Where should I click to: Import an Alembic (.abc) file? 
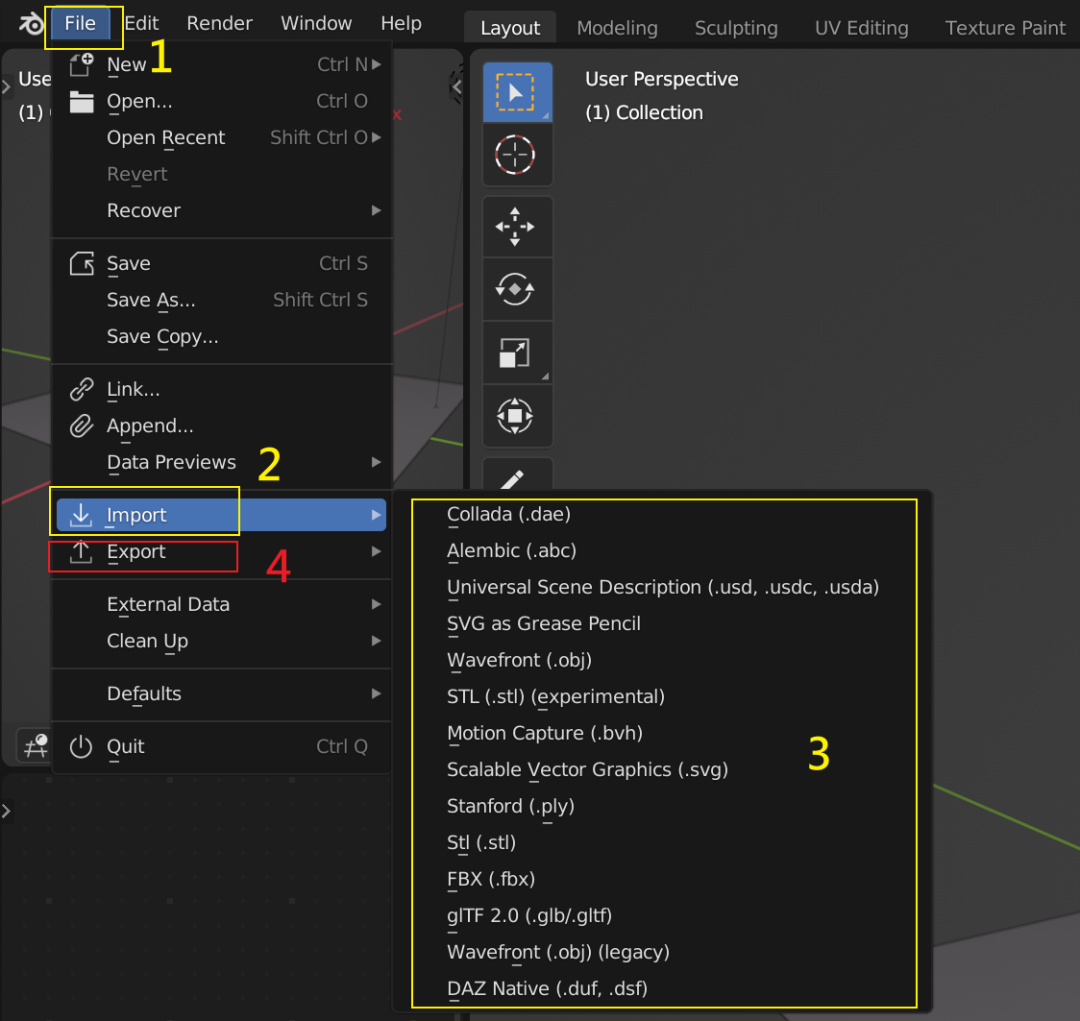coord(665,550)
